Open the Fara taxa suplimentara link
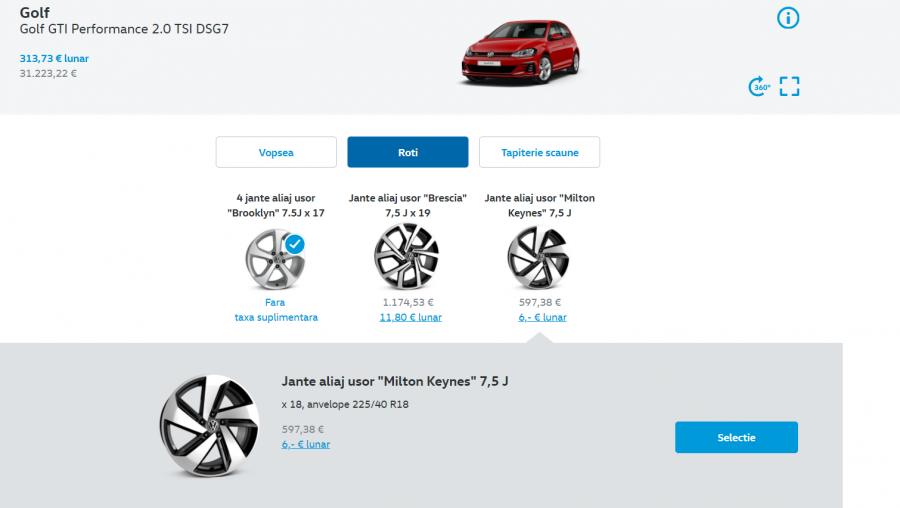The height and width of the screenshot is (508, 900). pyautogui.click(x=276, y=310)
